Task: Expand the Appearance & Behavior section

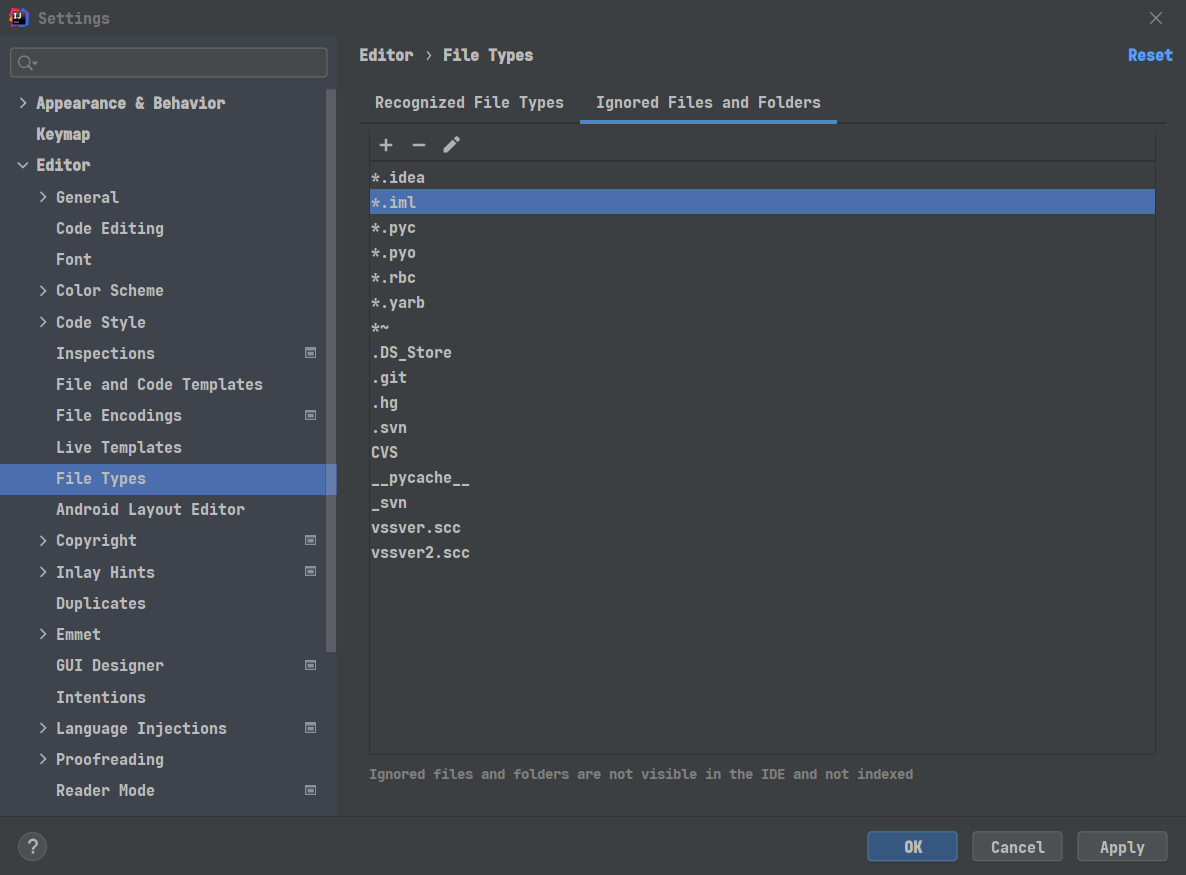Action: coord(23,103)
